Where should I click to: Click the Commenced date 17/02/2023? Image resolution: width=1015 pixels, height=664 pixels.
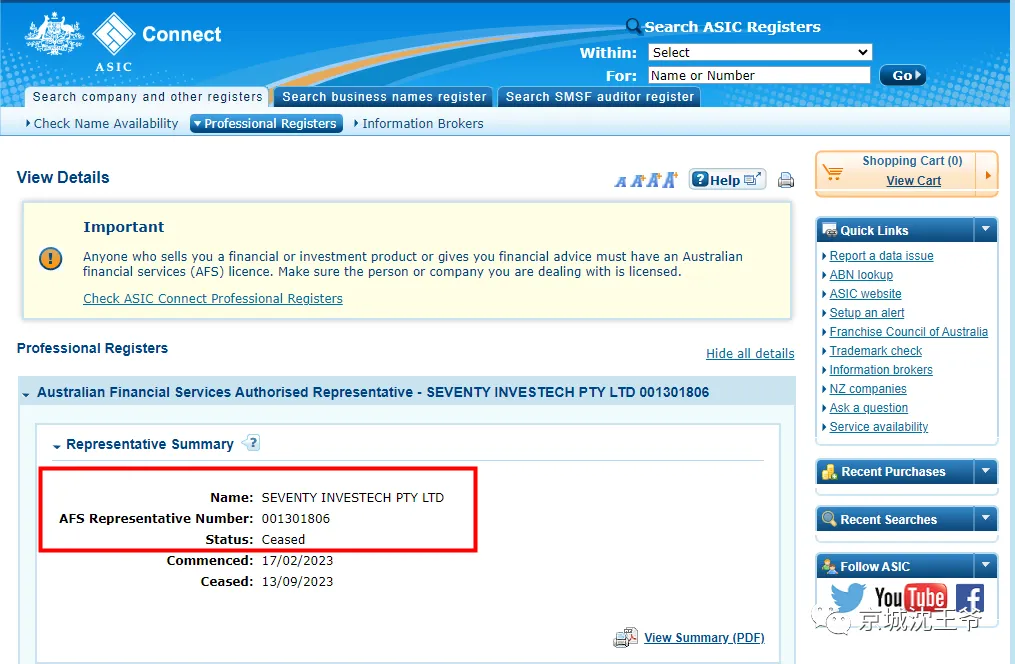pyautogui.click(x=297, y=560)
